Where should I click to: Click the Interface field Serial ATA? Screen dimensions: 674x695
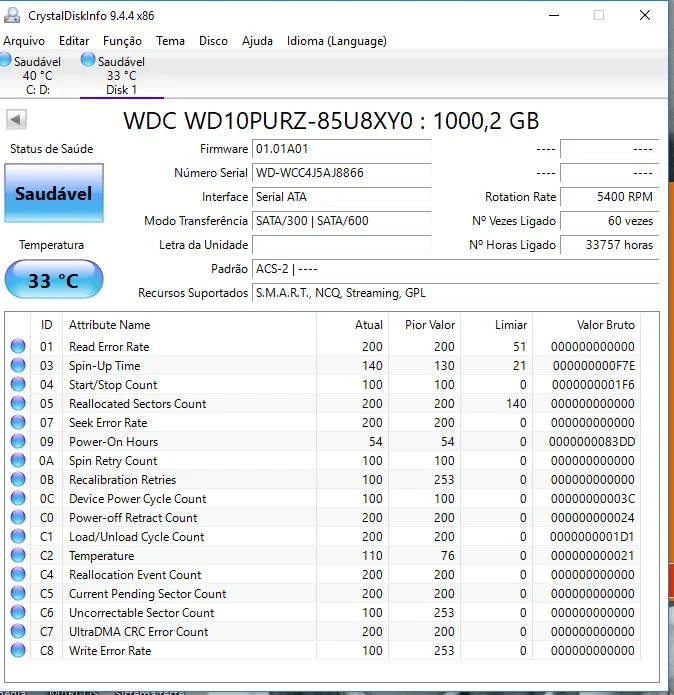click(x=341, y=197)
